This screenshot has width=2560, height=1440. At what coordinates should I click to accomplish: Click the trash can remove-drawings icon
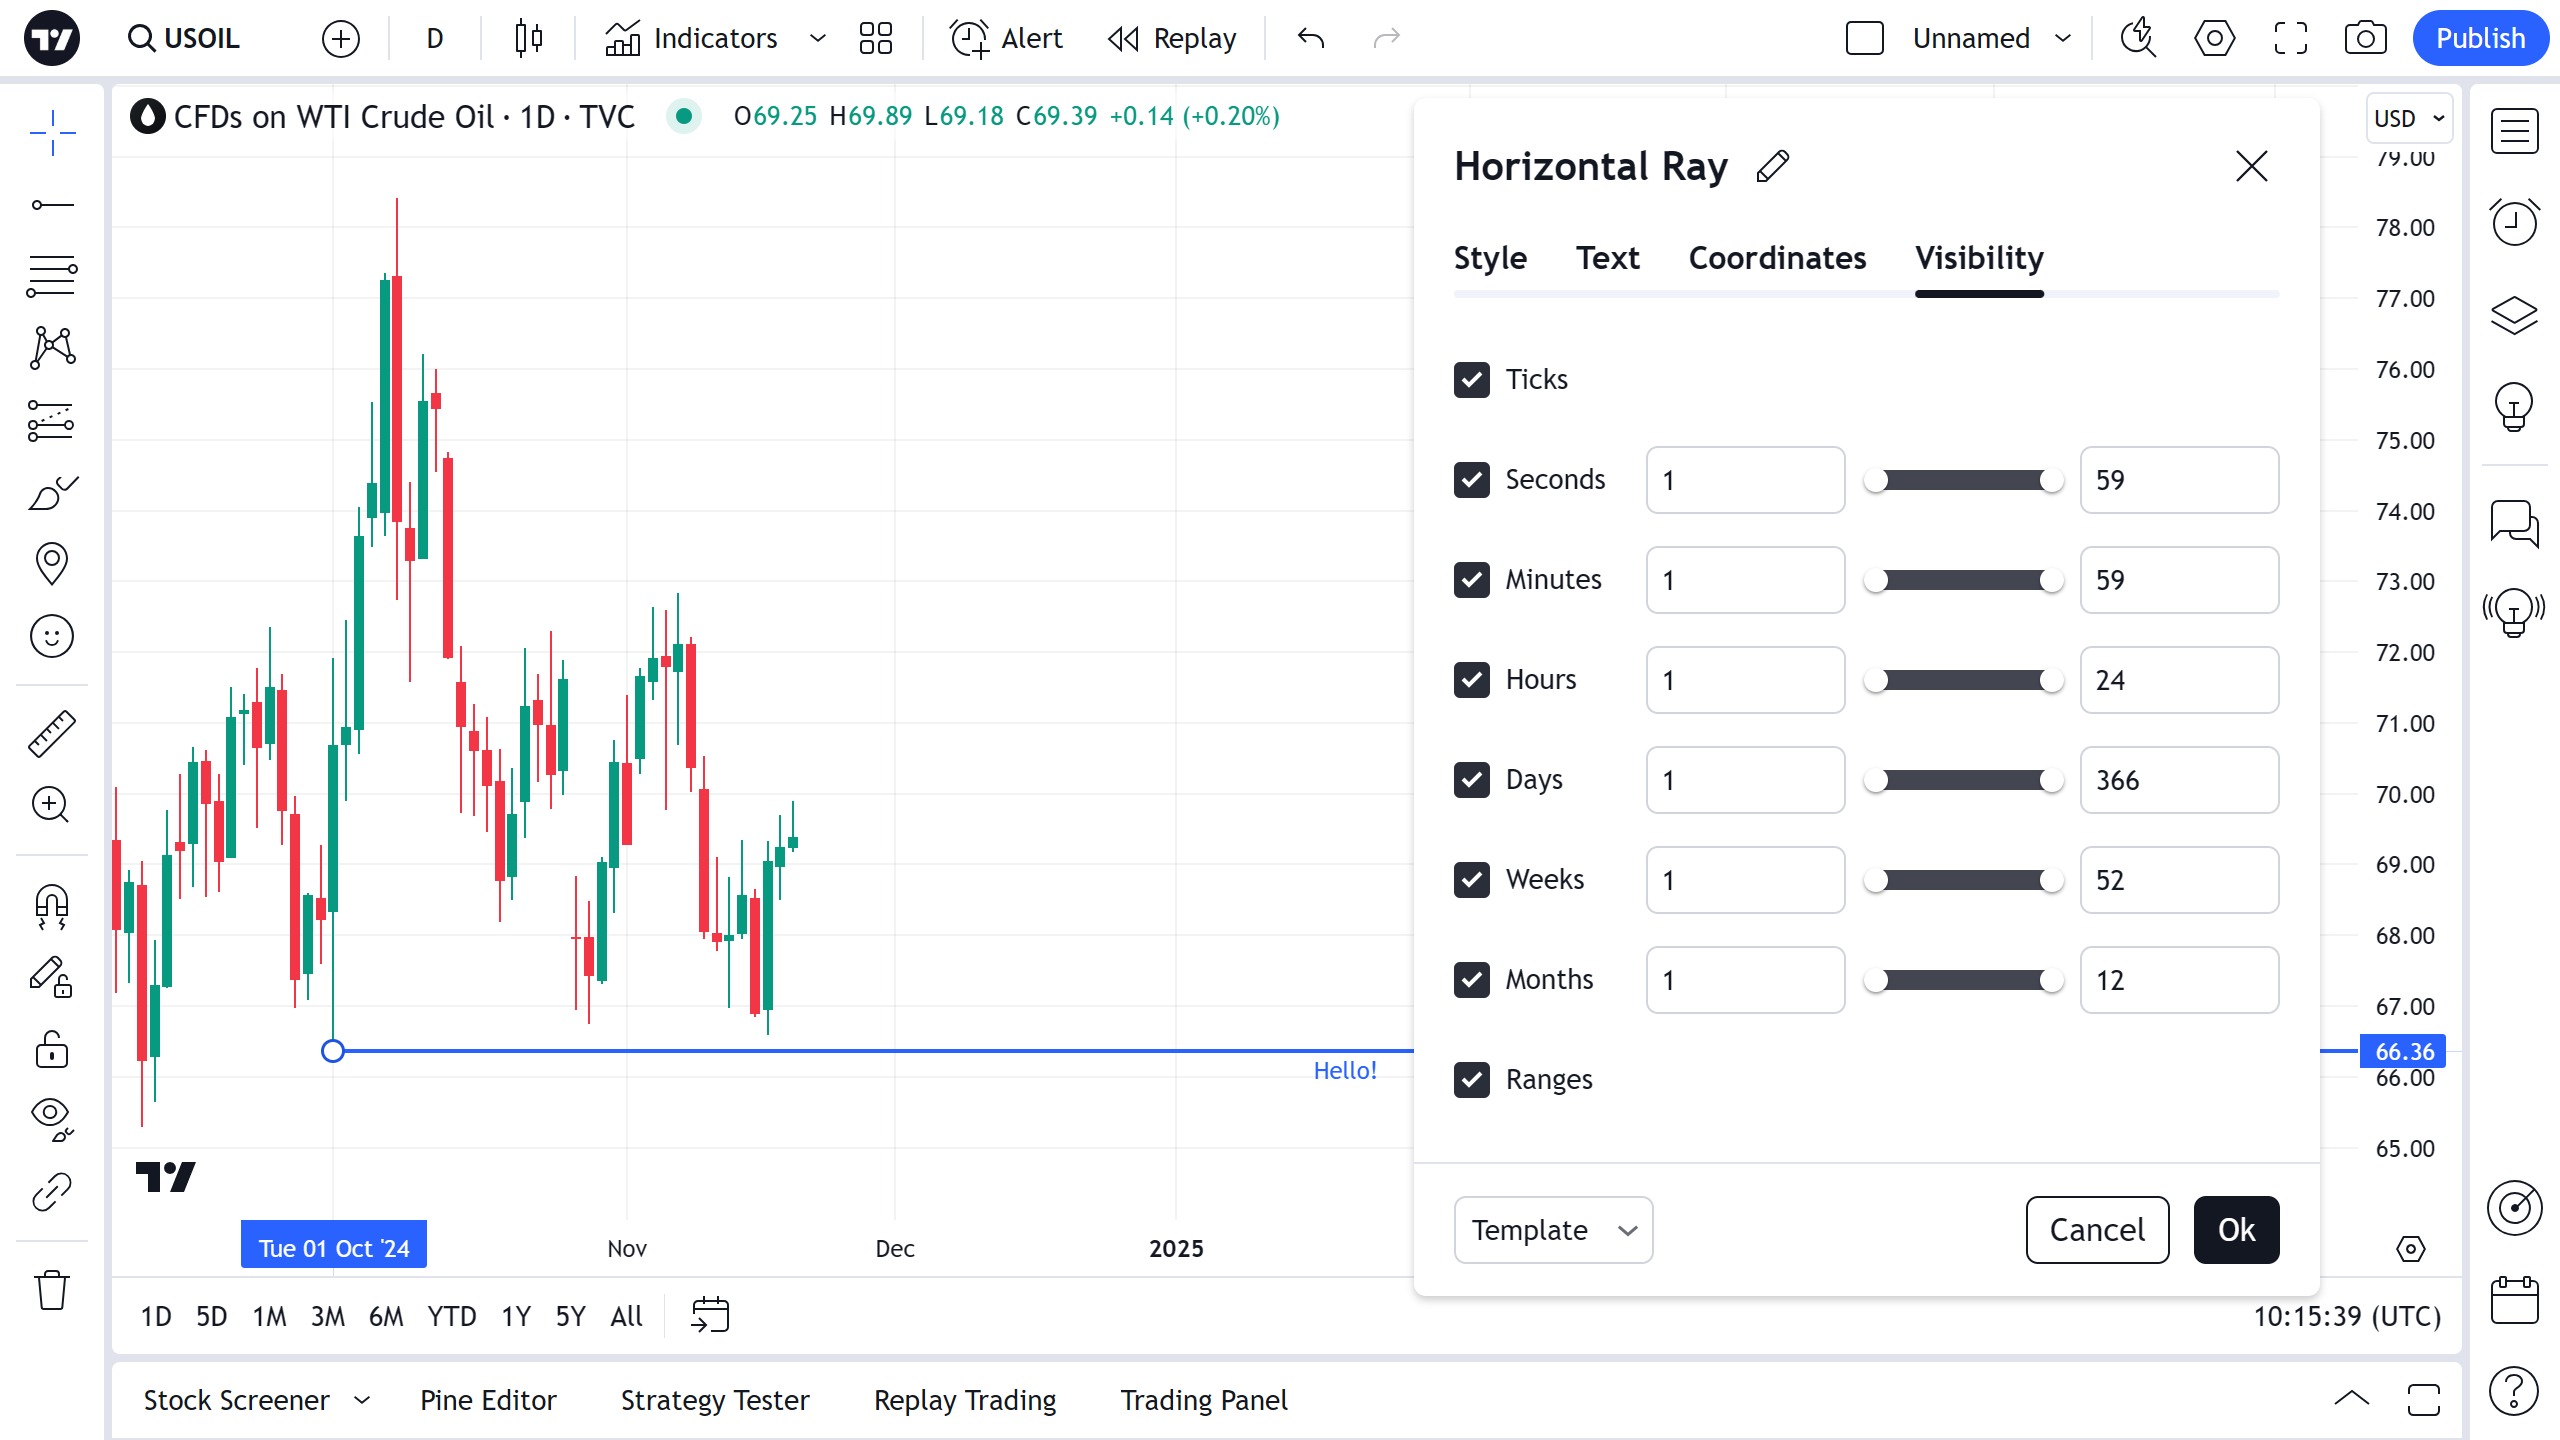52,1290
